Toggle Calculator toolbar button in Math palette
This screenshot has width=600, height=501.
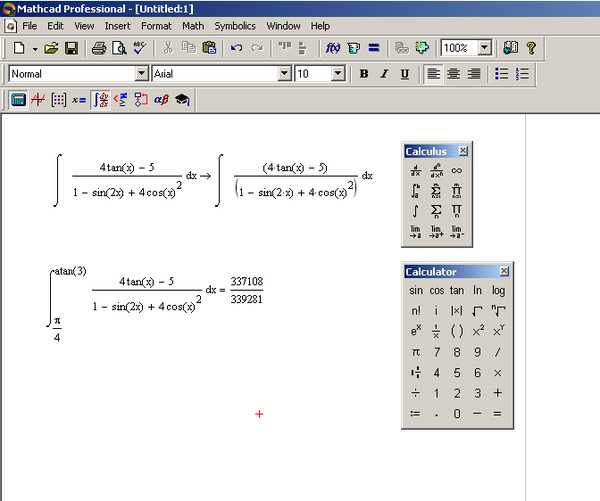click(x=18, y=100)
